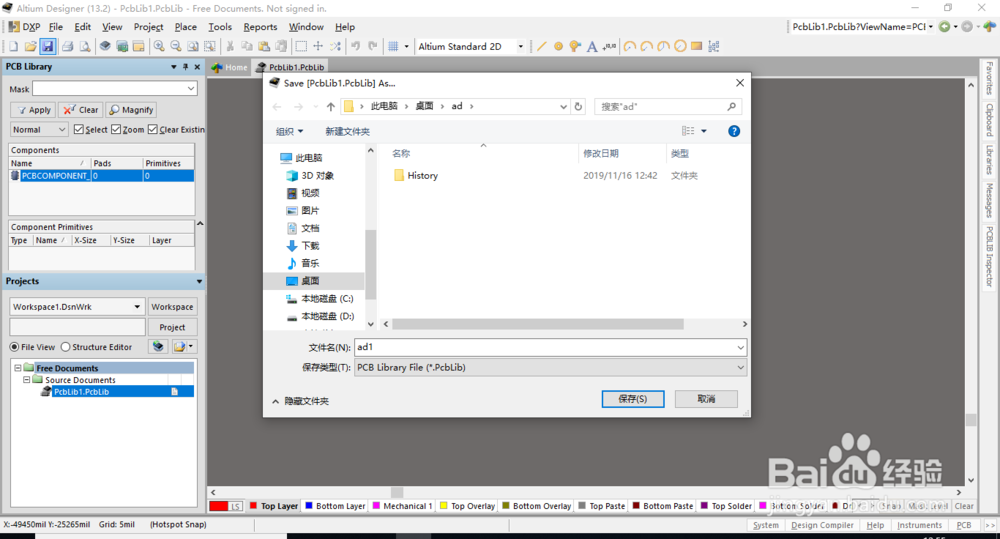Click the up-folder arrow in Save dialog
This screenshot has height=539, width=1000.
coord(330,107)
